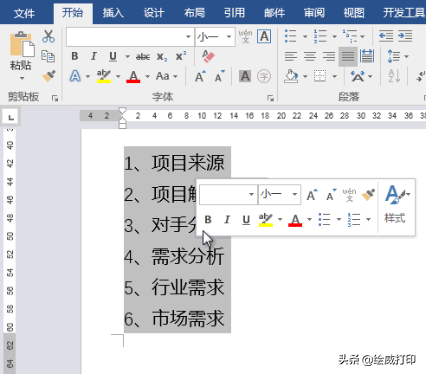Click the Copy icon in clipboard group
Screen dimensions: 426x375
48,56
